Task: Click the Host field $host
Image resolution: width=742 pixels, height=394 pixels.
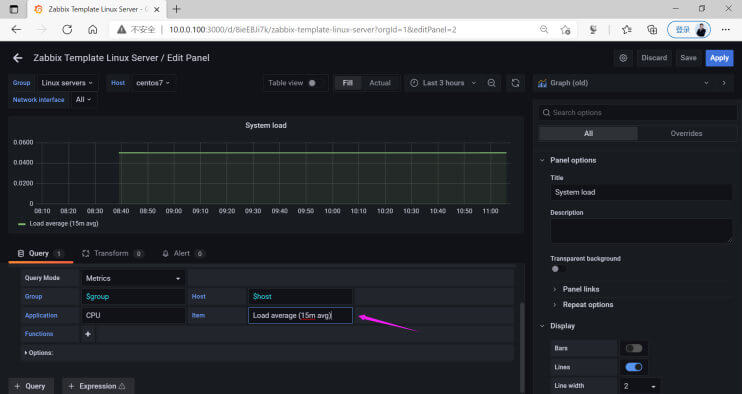Action: tap(300, 297)
